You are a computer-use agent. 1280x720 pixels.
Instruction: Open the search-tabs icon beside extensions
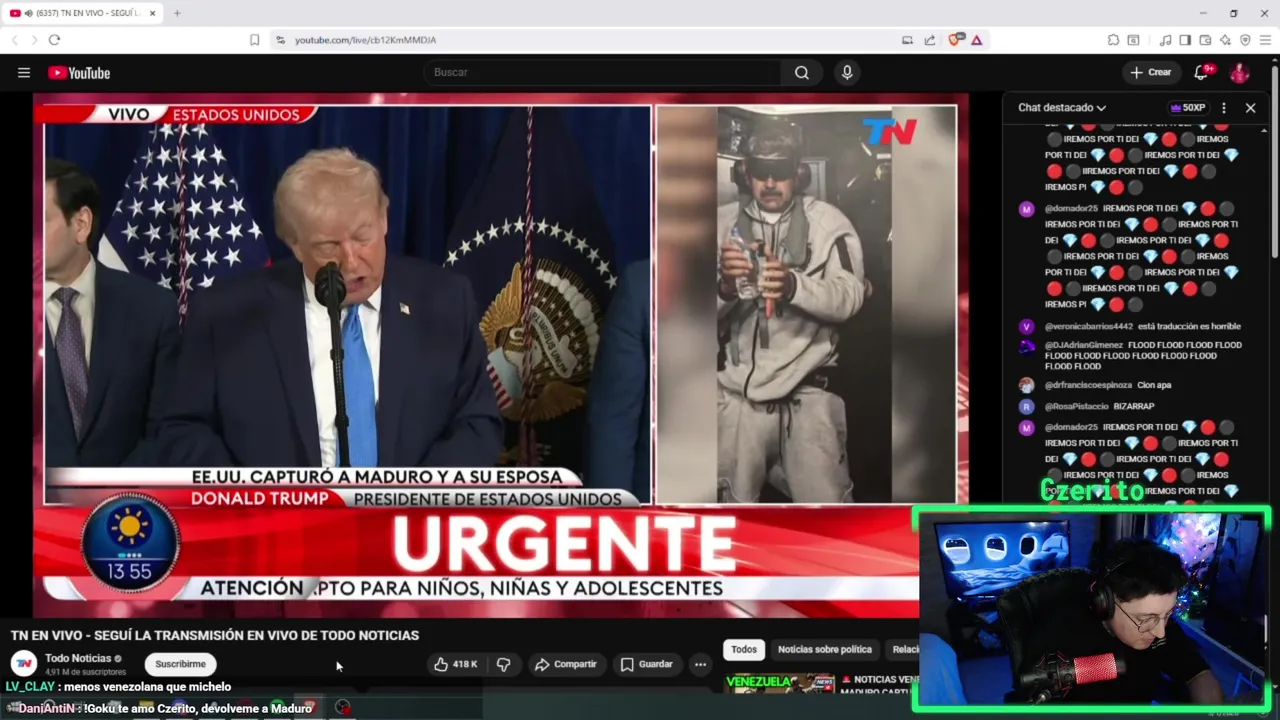(x=1133, y=40)
